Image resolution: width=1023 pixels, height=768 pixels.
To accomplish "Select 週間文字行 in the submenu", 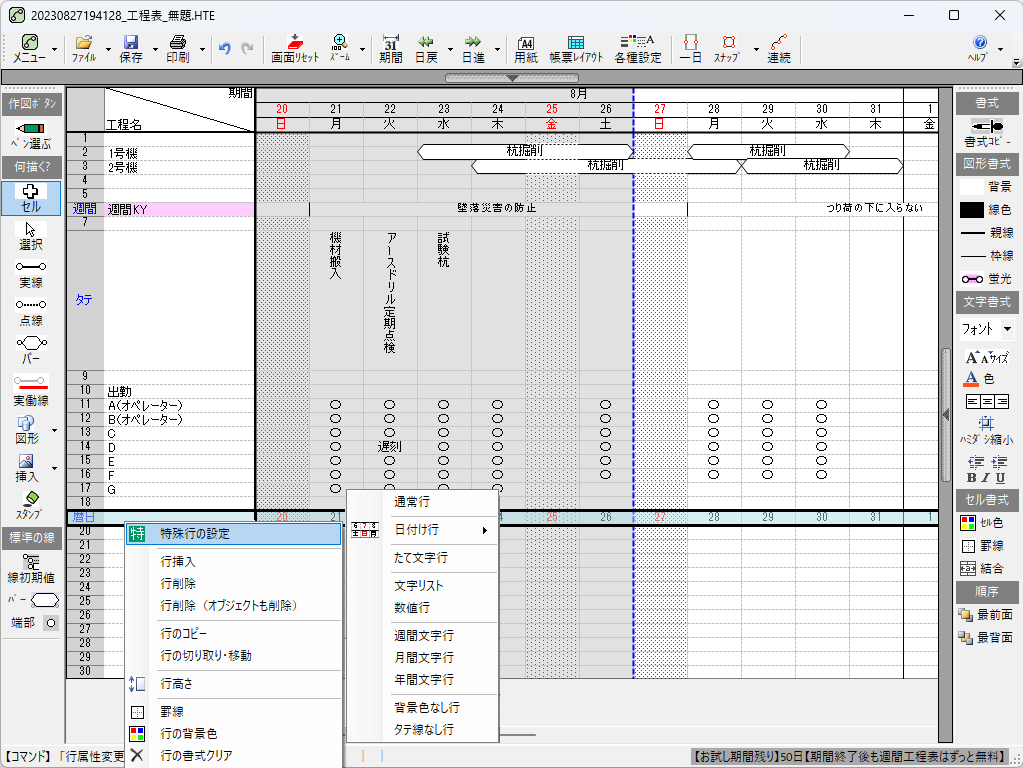I will coord(423,636).
